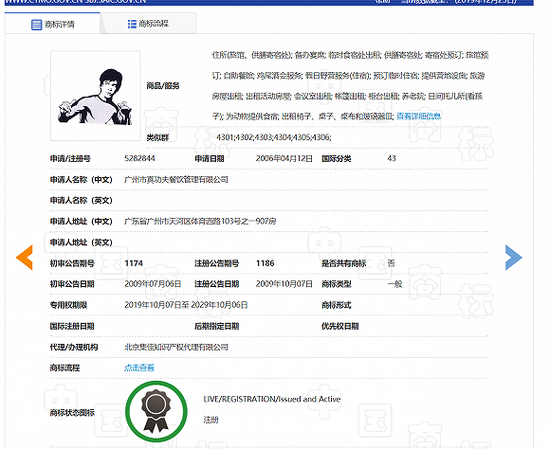Screen dimensions: 550x449
Task: Select LIVE/REGISTRATION/Issued and Active status text
Action: [272, 399]
